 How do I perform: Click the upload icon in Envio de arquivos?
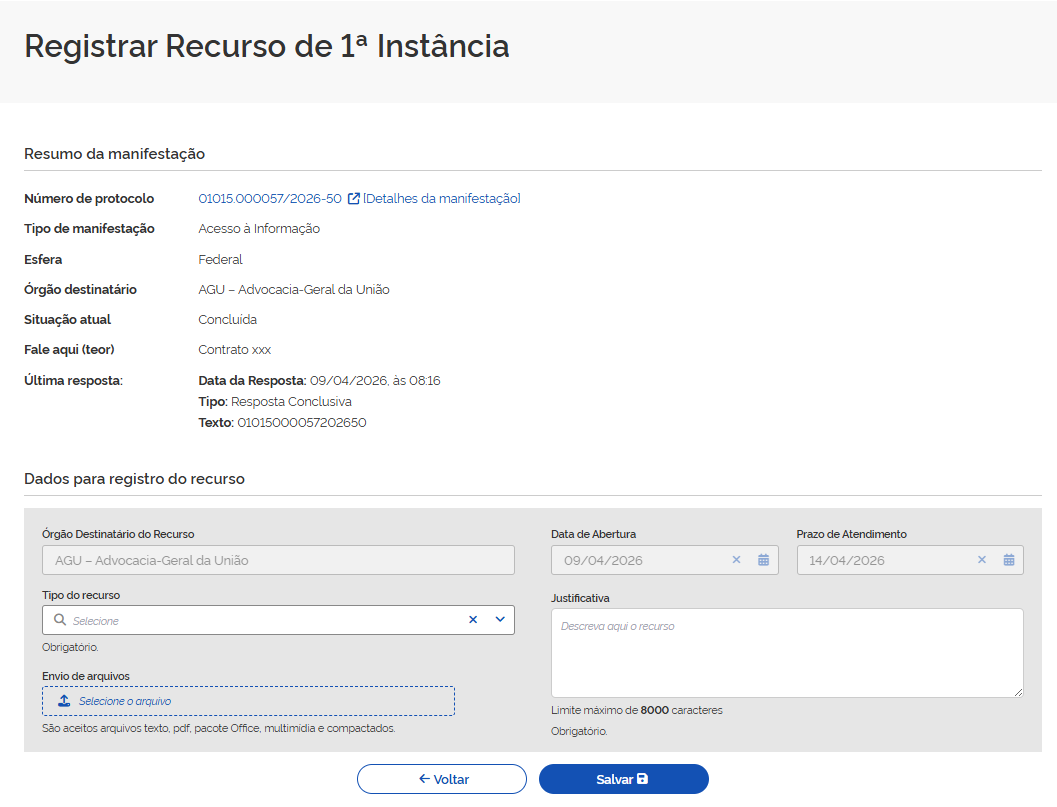click(x=64, y=701)
